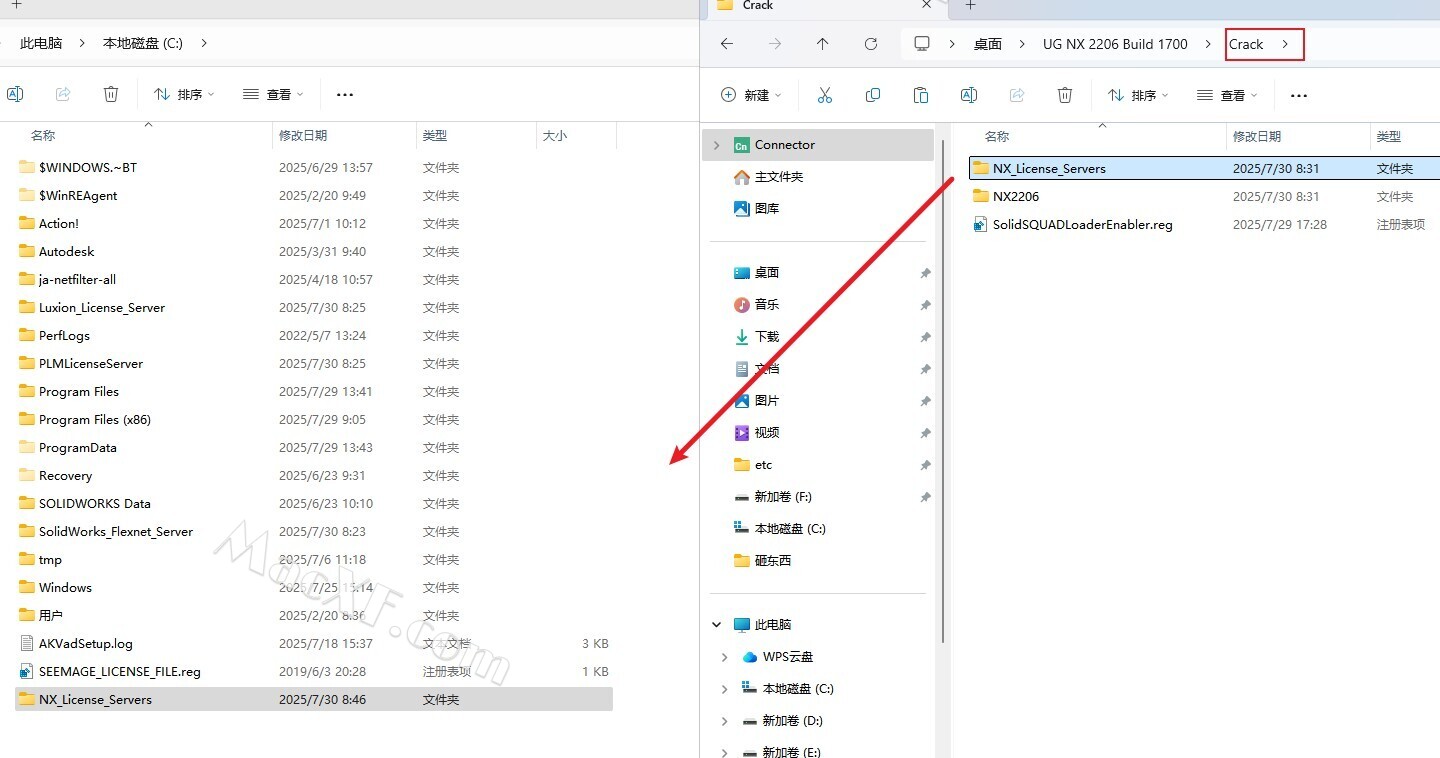
Task: Expand 本地磁盘 (C:) under 此电脑
Action: pyautogui.click(x=725, y=689)
